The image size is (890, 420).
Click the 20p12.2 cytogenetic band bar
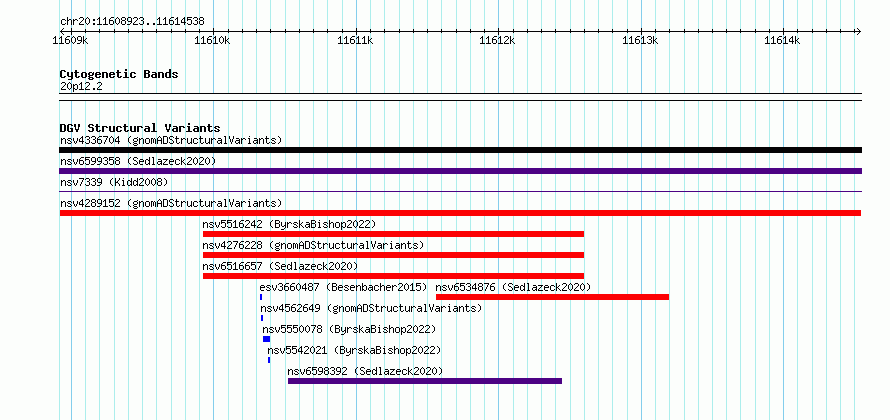coord(460,97)
